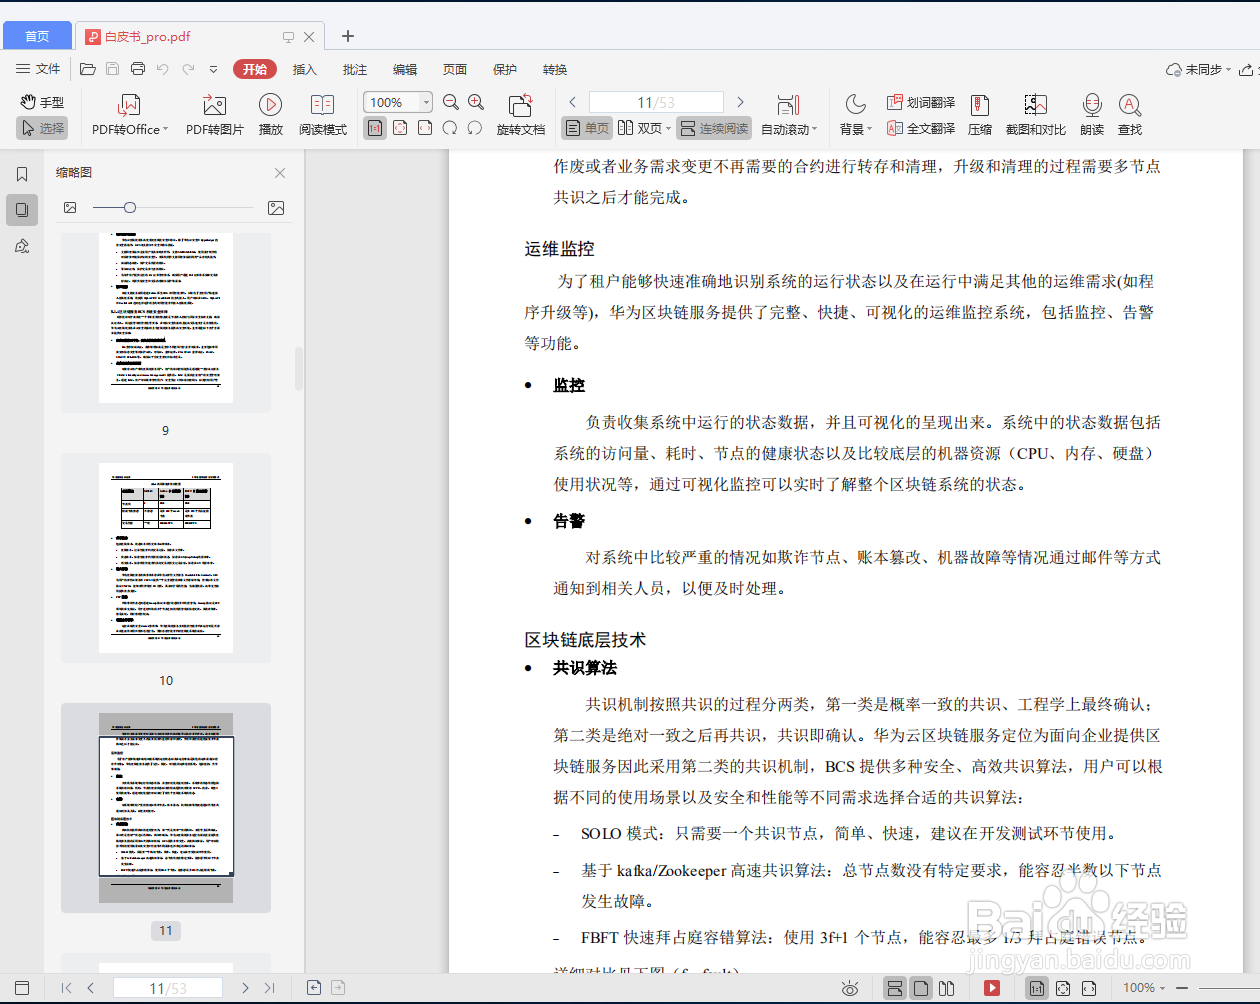Click 旋转文档 rotate document button
The width and height of the screenshot is (1260, 1004).
point(521,115)
